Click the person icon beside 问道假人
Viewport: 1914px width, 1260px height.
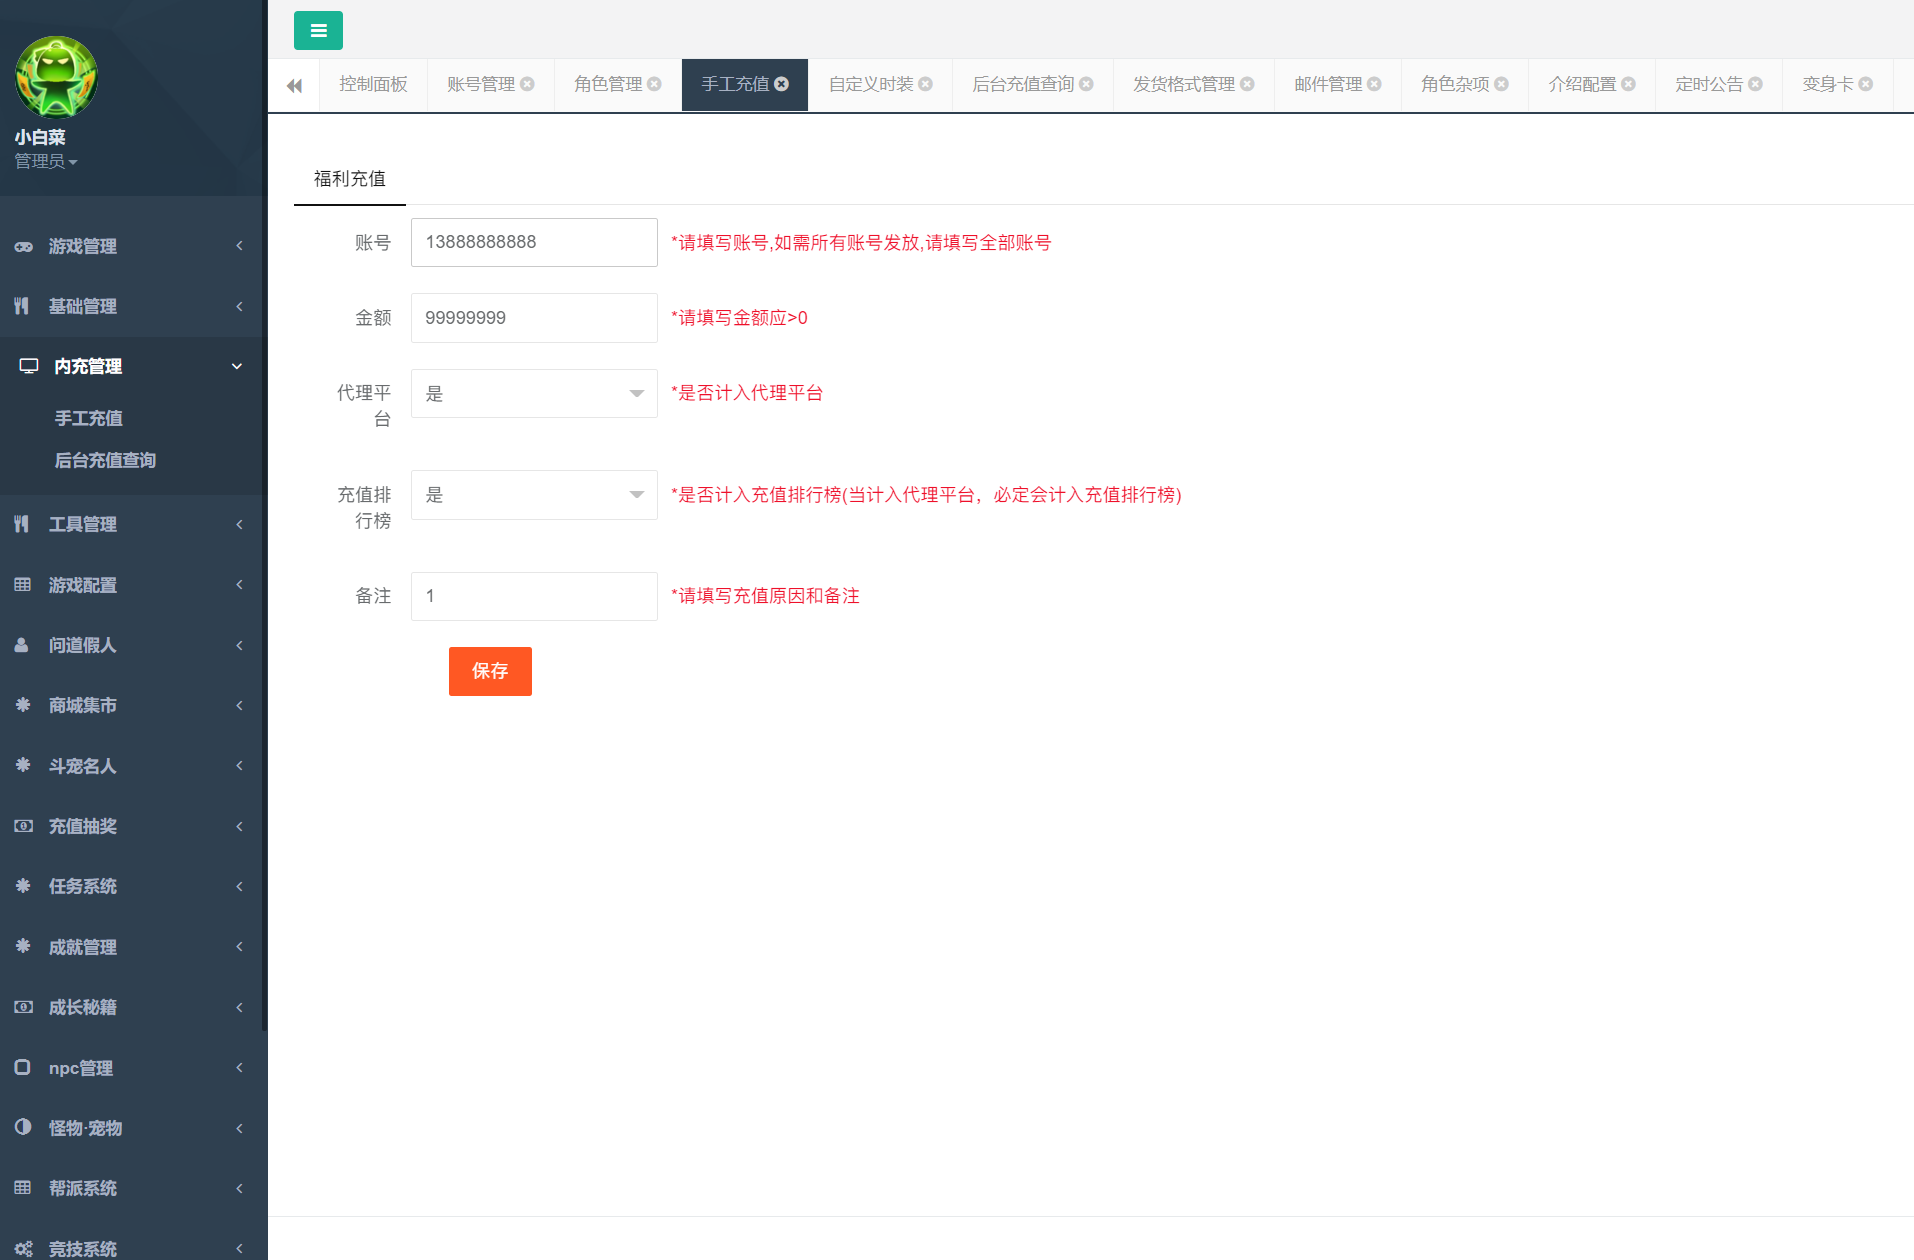(22, 646)
